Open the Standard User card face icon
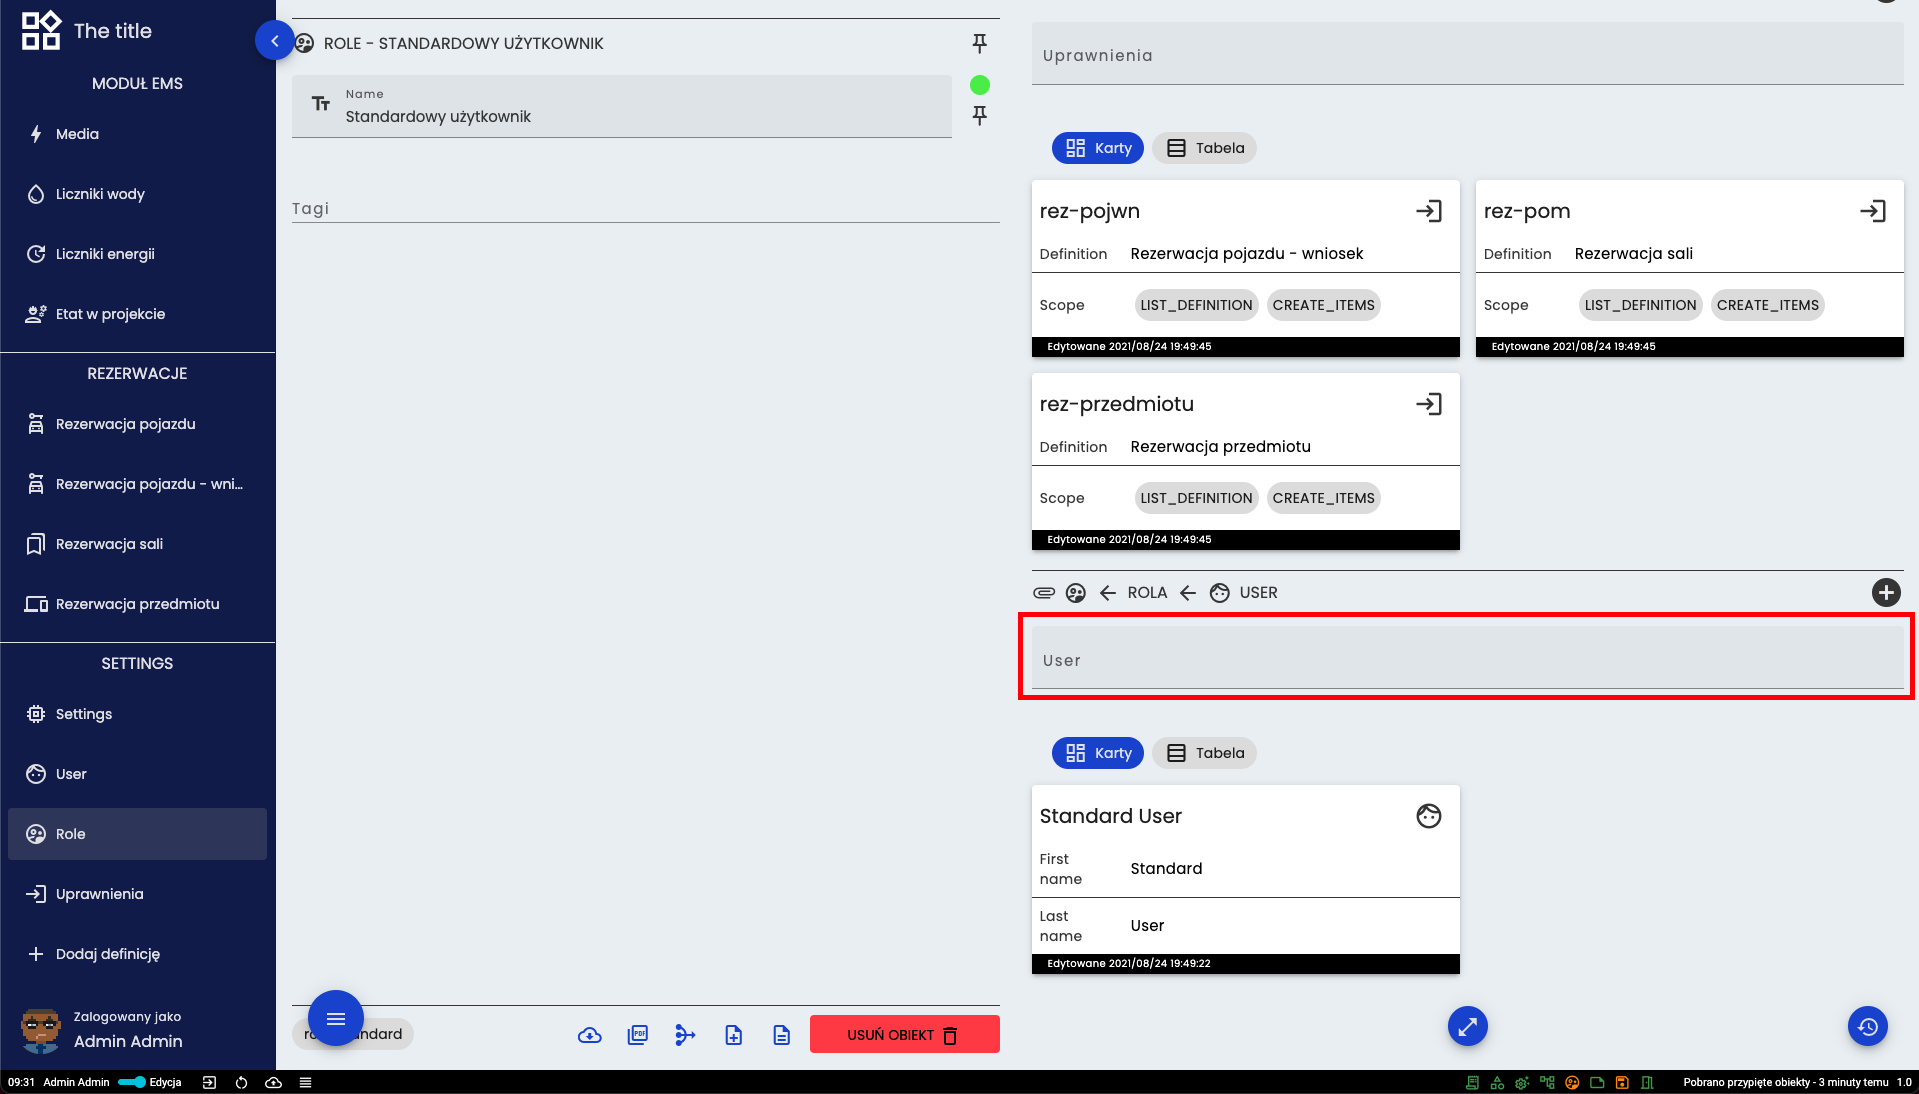Image resolution: width=1919 pixels, height=1094 pixels. point(1429,816)
